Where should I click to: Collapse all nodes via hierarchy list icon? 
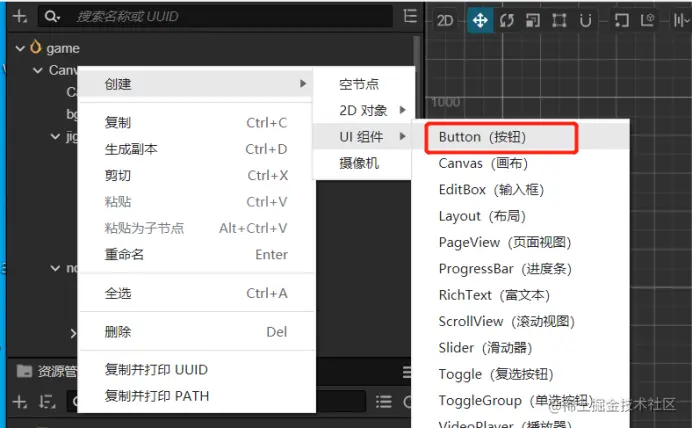(410, 17)
